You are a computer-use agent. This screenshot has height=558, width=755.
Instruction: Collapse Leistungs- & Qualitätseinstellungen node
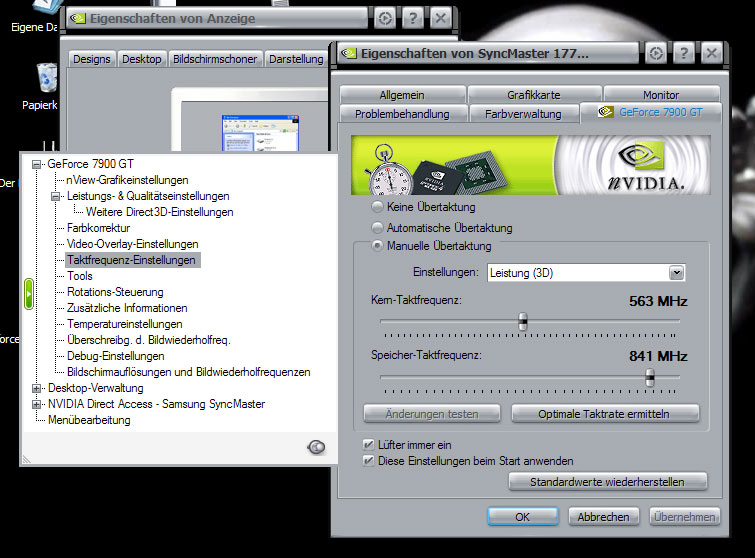[x=55, y=196]
